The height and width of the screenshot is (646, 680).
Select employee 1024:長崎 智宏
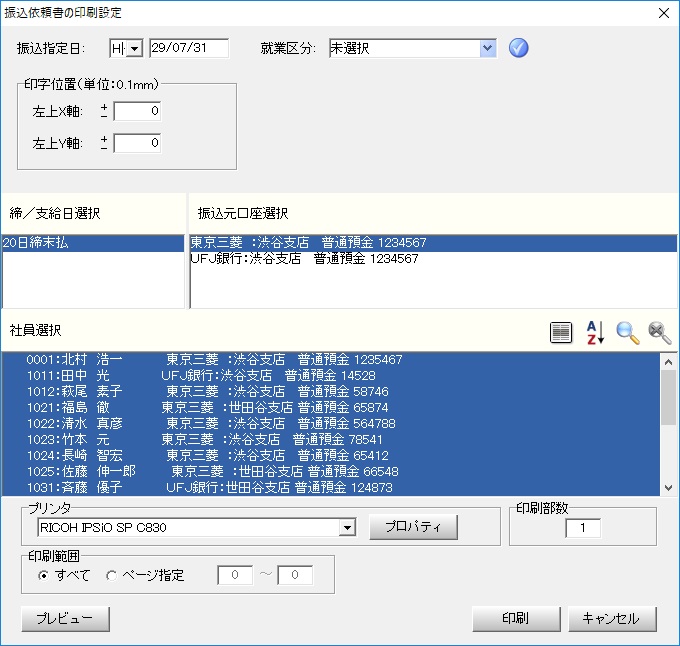331,456
